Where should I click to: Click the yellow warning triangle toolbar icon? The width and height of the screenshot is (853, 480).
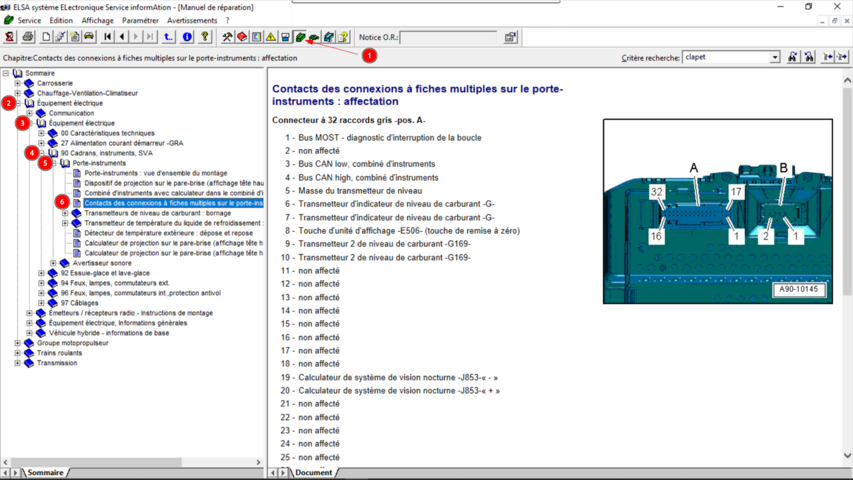(271, 37)
